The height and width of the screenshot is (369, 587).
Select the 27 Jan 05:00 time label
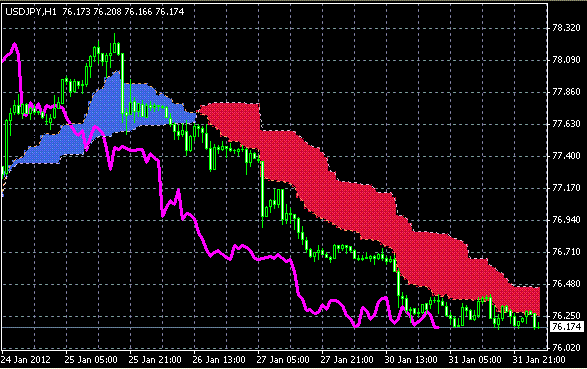click(283, 360)
